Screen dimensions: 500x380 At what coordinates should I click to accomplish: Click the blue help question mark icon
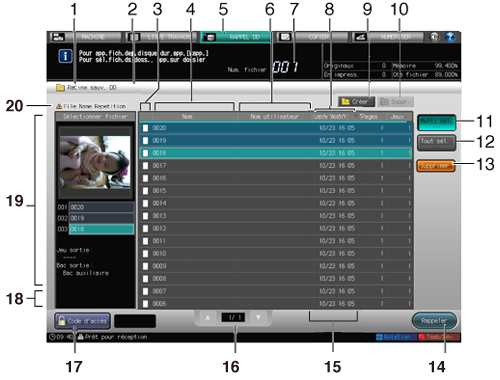(450, 37)
